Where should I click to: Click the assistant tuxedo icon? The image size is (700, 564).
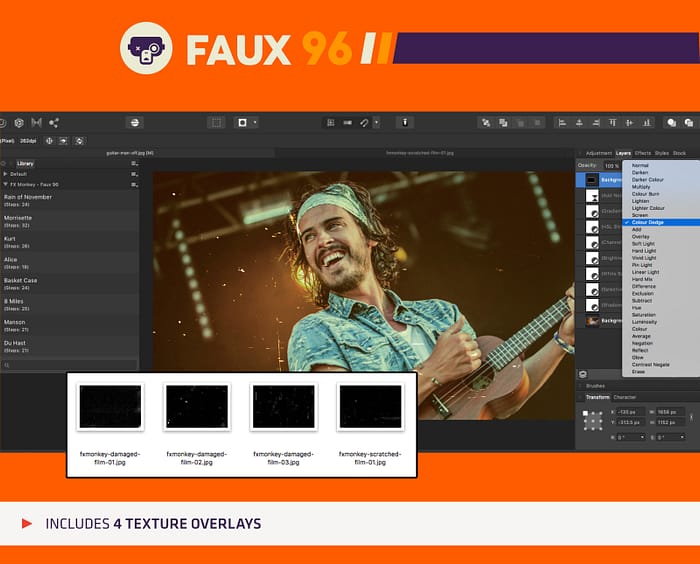[x=405, y=123]
